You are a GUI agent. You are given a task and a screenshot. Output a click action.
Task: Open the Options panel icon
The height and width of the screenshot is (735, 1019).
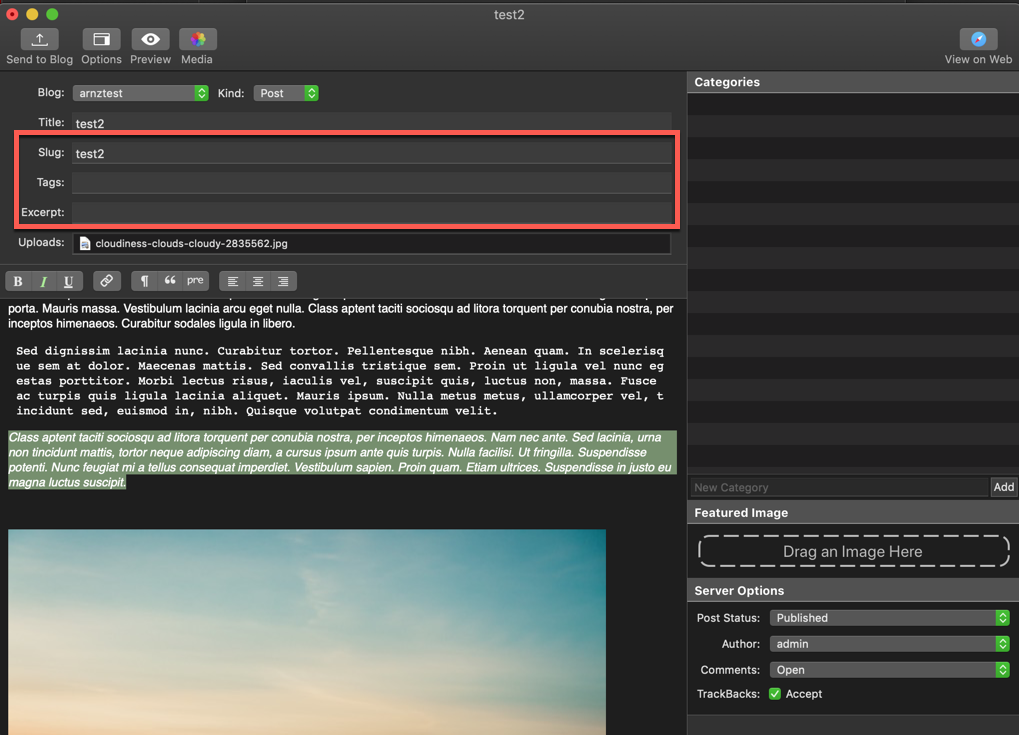coord(101,40)
